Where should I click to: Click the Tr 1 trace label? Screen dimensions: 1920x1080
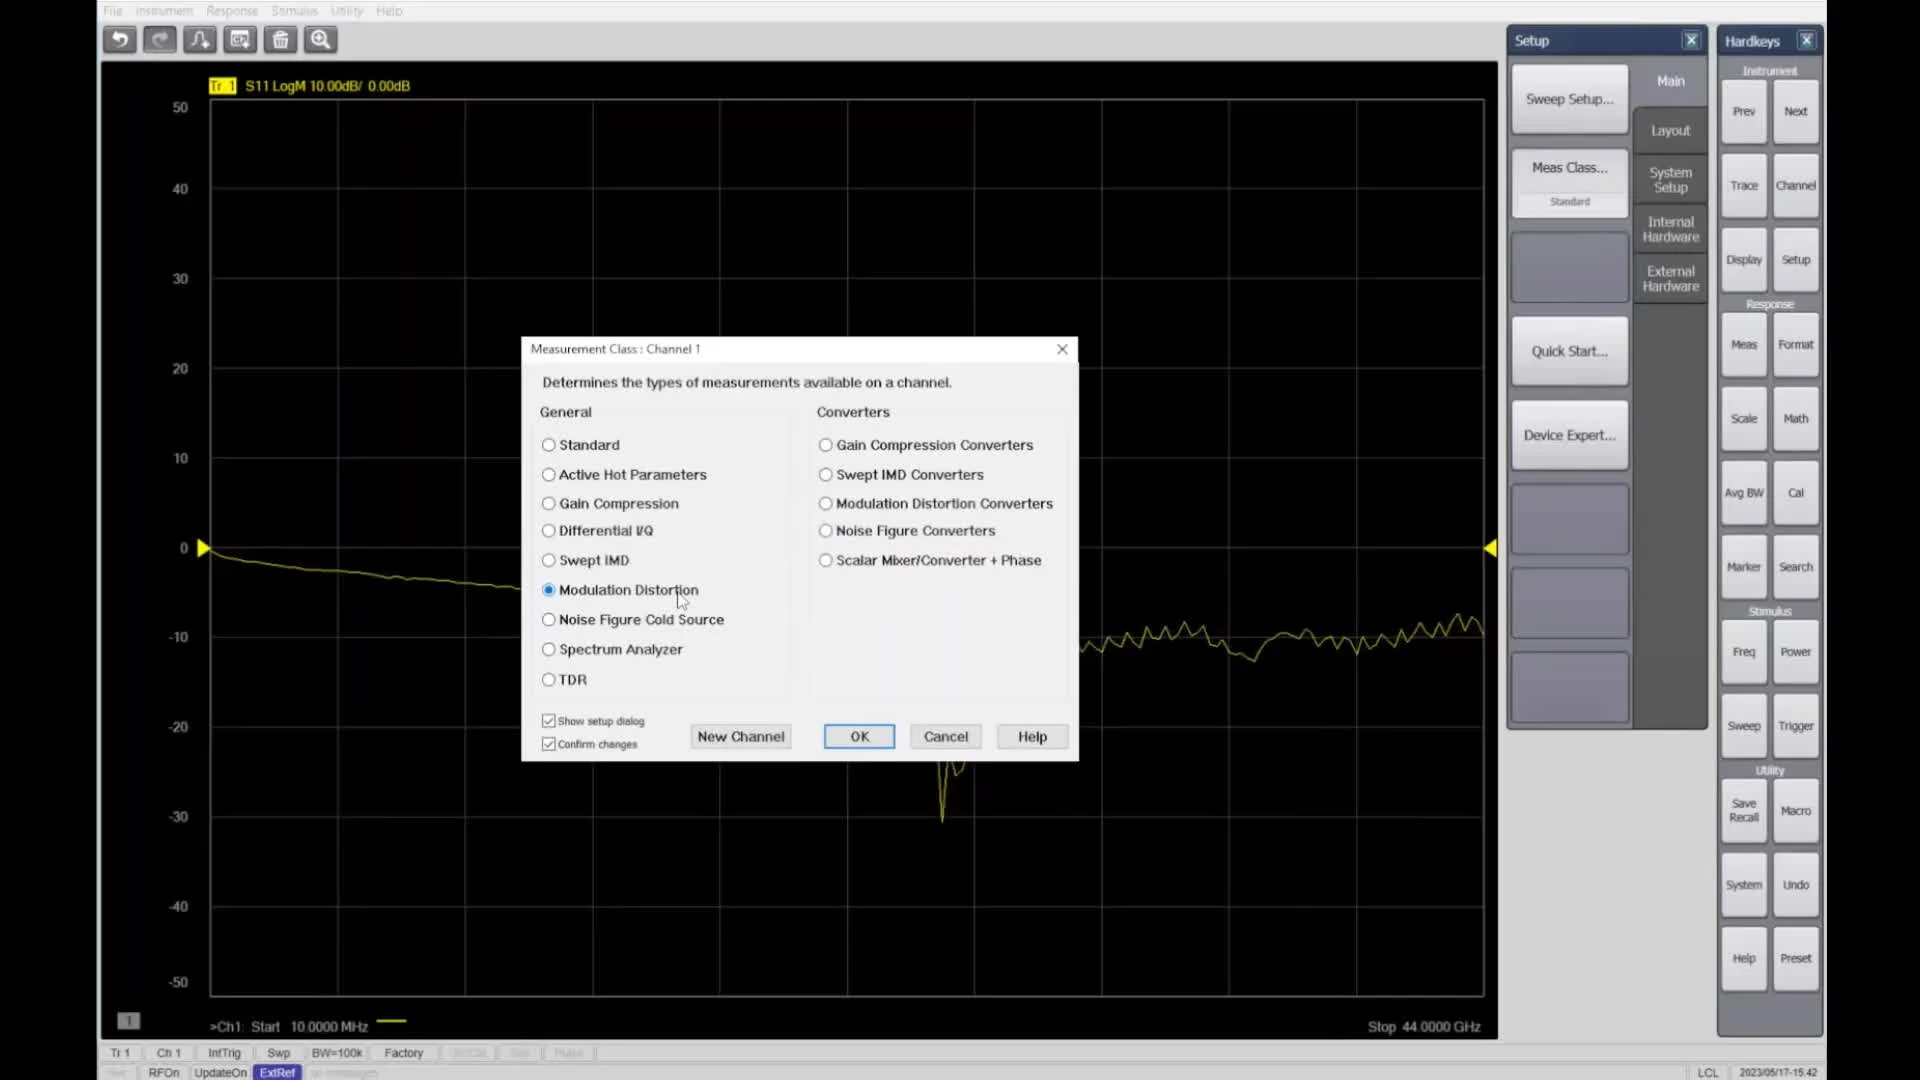(x=222, y=86)
